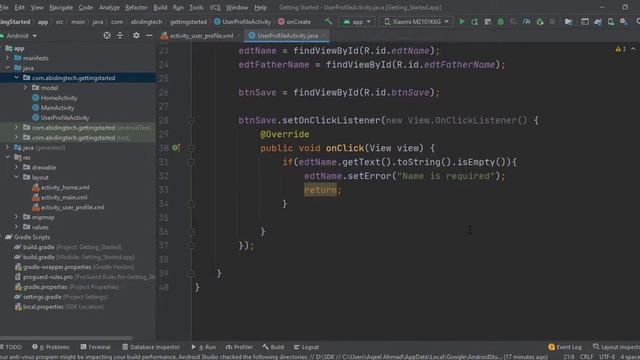The width and height of the screenshot is (640, 360).
Task: Open the Xiaomi M2101K6G device dropdown
Action: 416,22
